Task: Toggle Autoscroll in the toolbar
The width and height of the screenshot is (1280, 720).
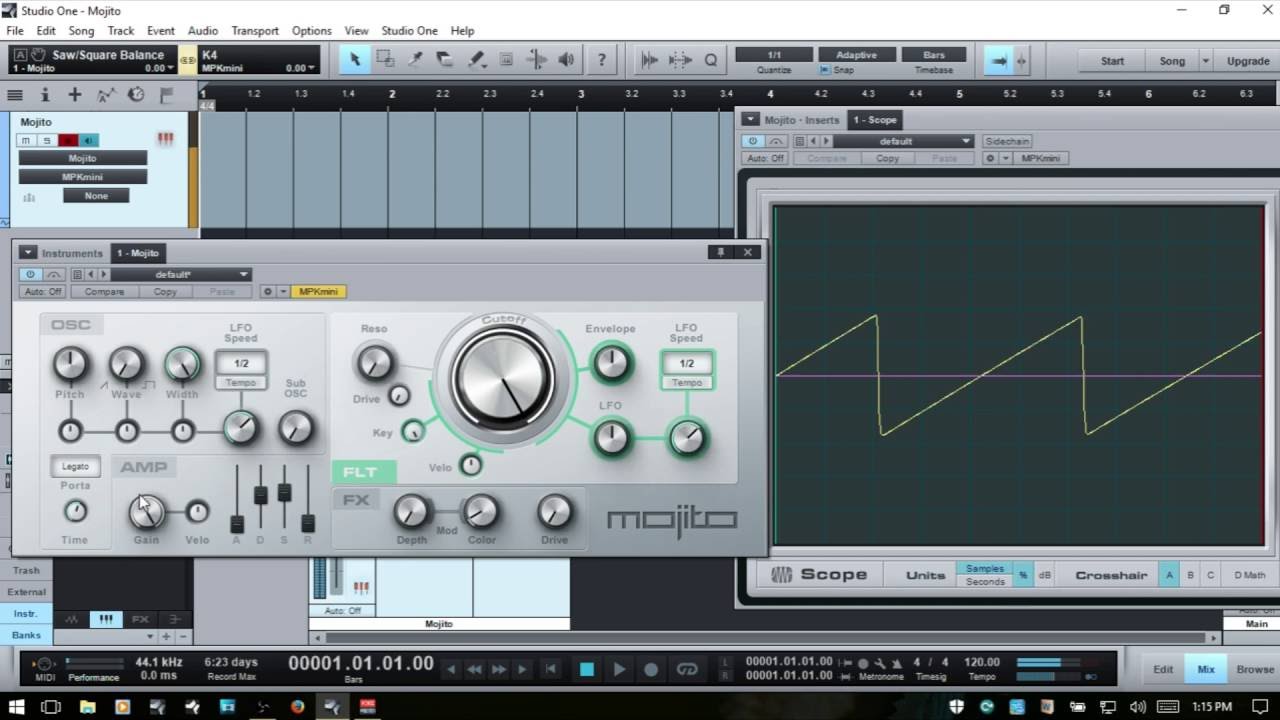Action: pos(998,60)
